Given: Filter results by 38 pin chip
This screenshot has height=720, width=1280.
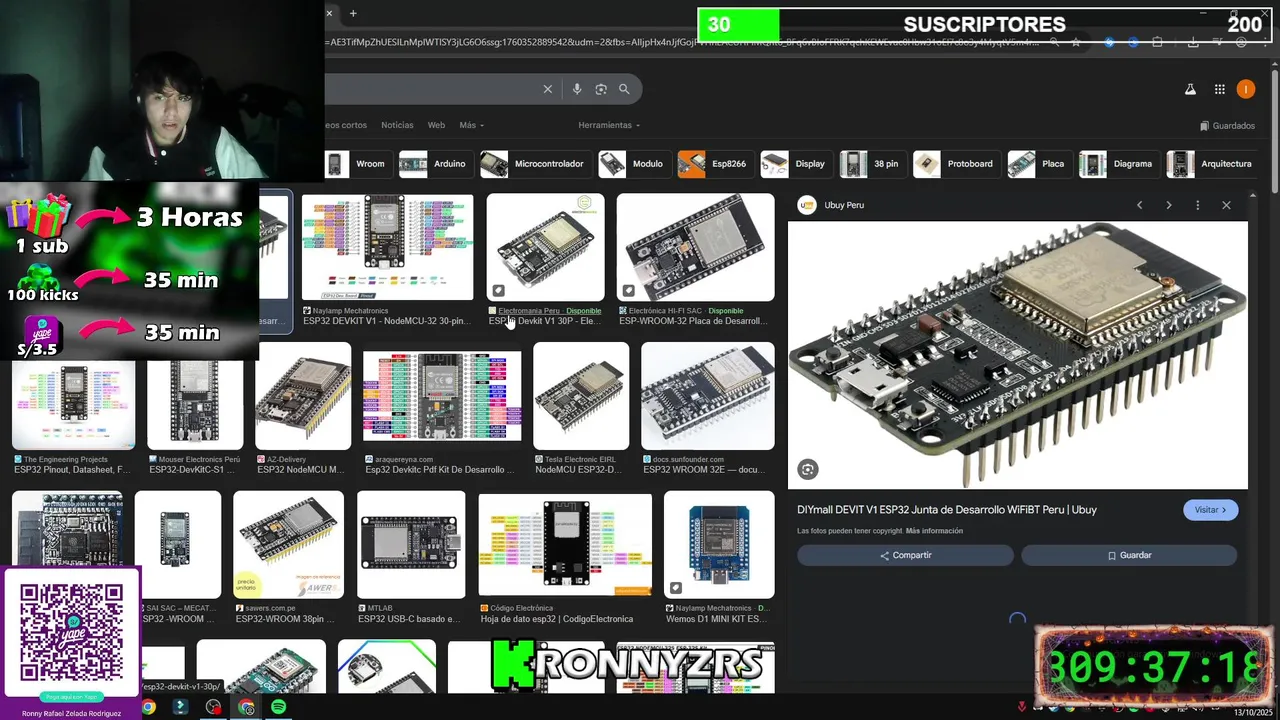Looking at the screenshot, I should [871, 164].
